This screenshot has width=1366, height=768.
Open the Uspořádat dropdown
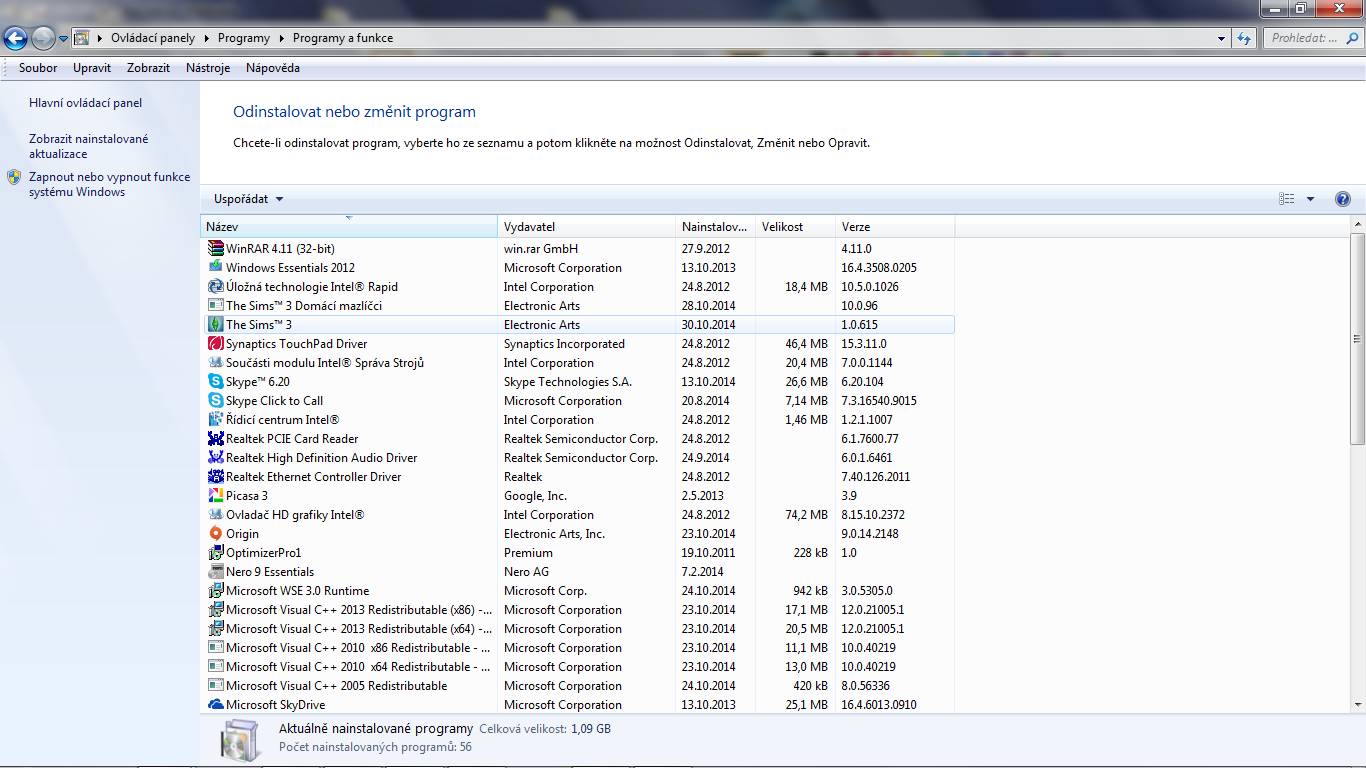[249, 199]
